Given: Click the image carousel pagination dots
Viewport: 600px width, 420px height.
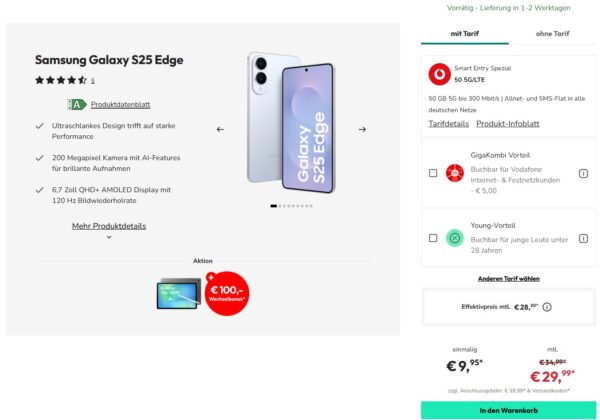Looking at the screenshot, I should pyautogui.click(x=292, y=206).
